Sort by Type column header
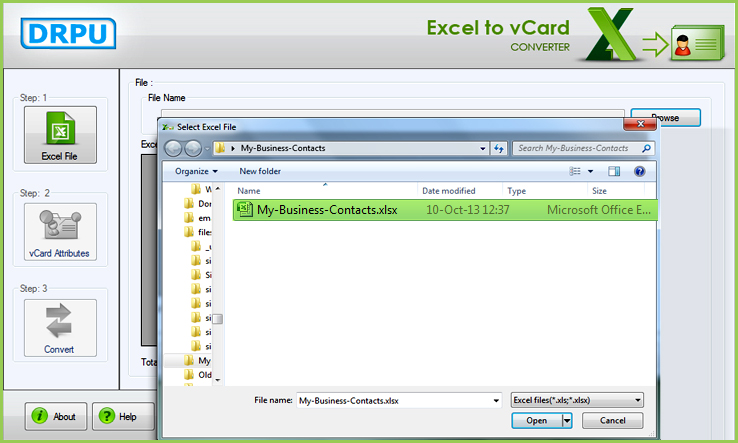738x443 pixels. point(516,191)
